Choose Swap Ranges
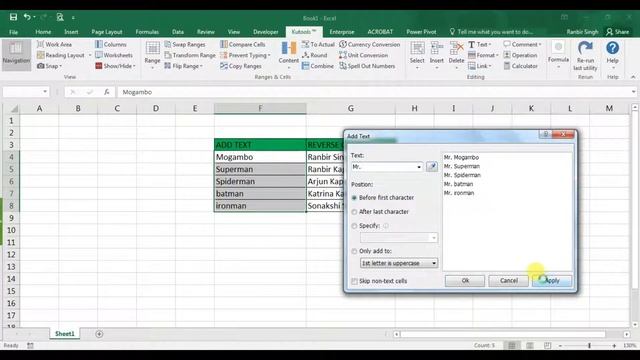The width and height of the screenshot is (640, 360). [x=185, y=44]
